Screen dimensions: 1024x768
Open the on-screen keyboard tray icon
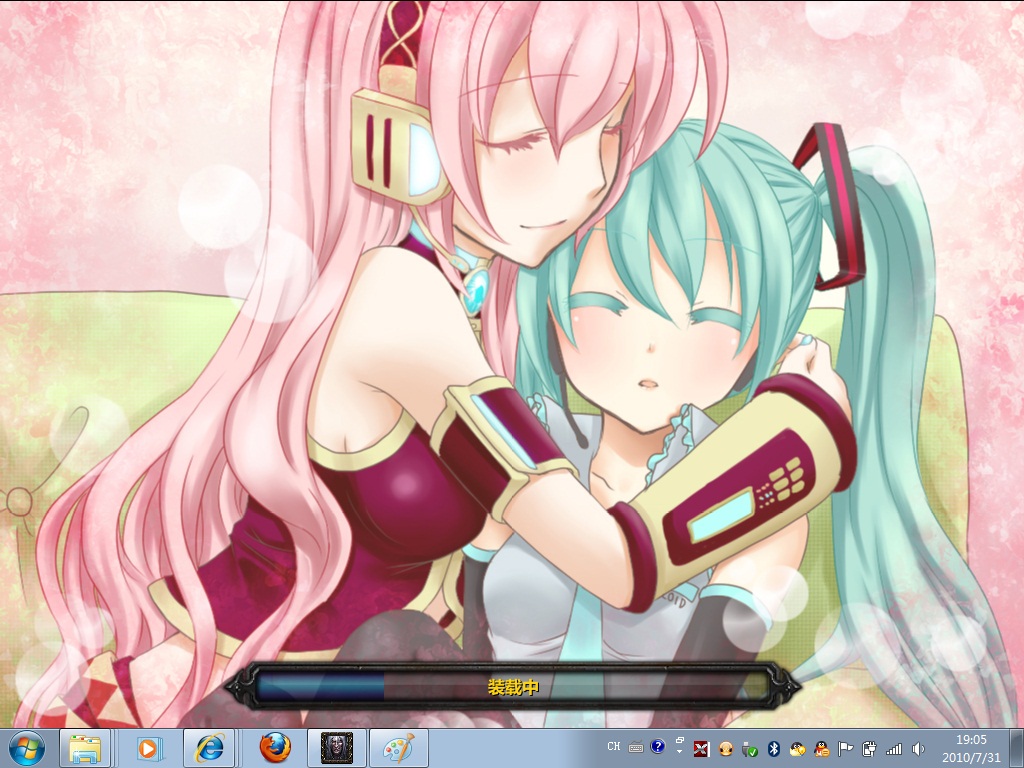pyautogui.click(x=636, y=747)
